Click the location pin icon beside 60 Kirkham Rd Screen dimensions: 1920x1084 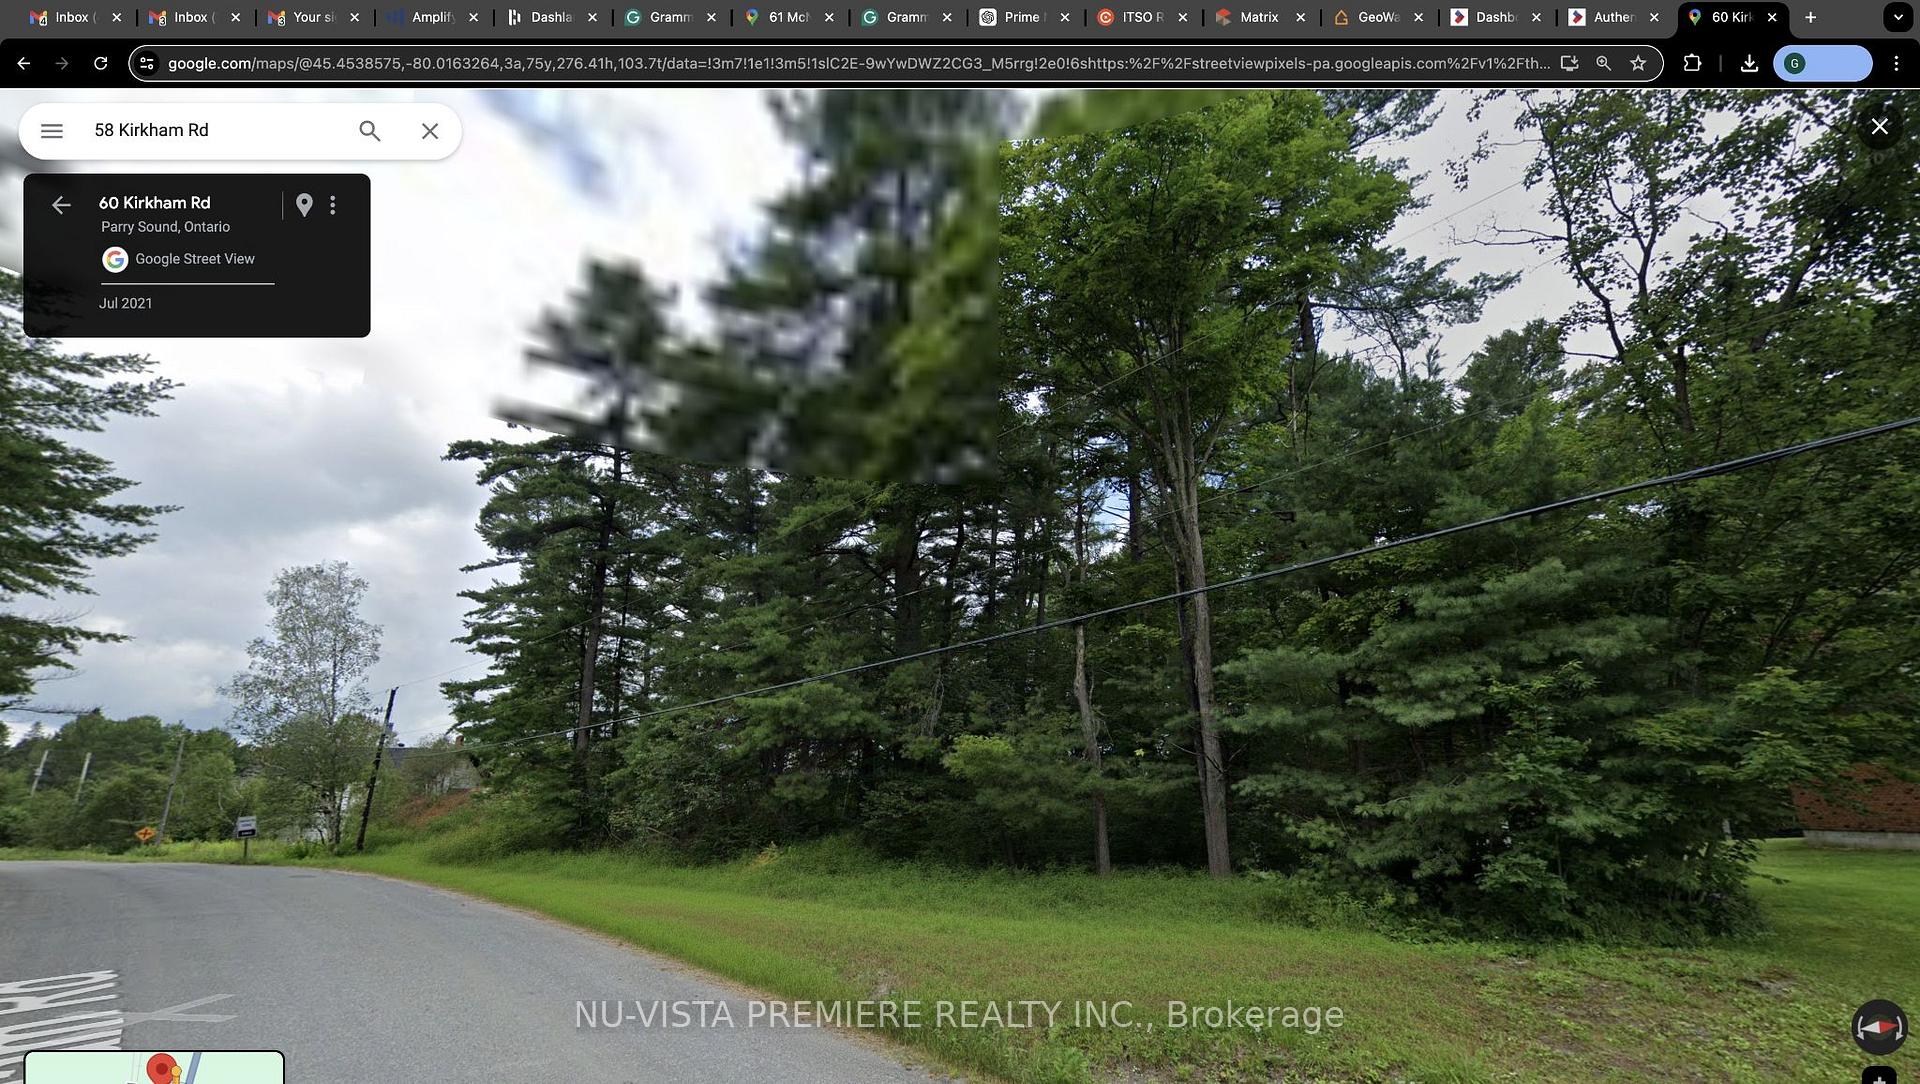305,205
